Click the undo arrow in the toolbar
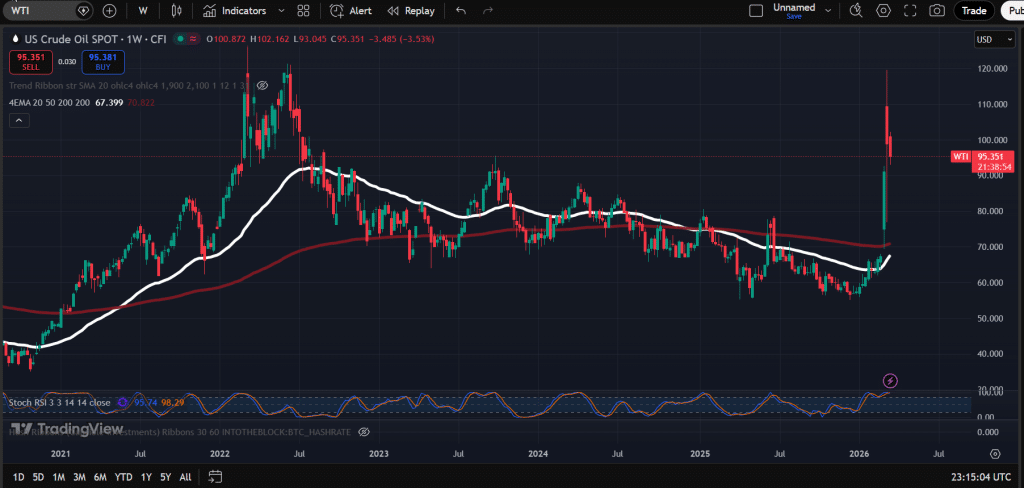The image size is (1024, 488). pyautogui.click(x=460, y=11)
